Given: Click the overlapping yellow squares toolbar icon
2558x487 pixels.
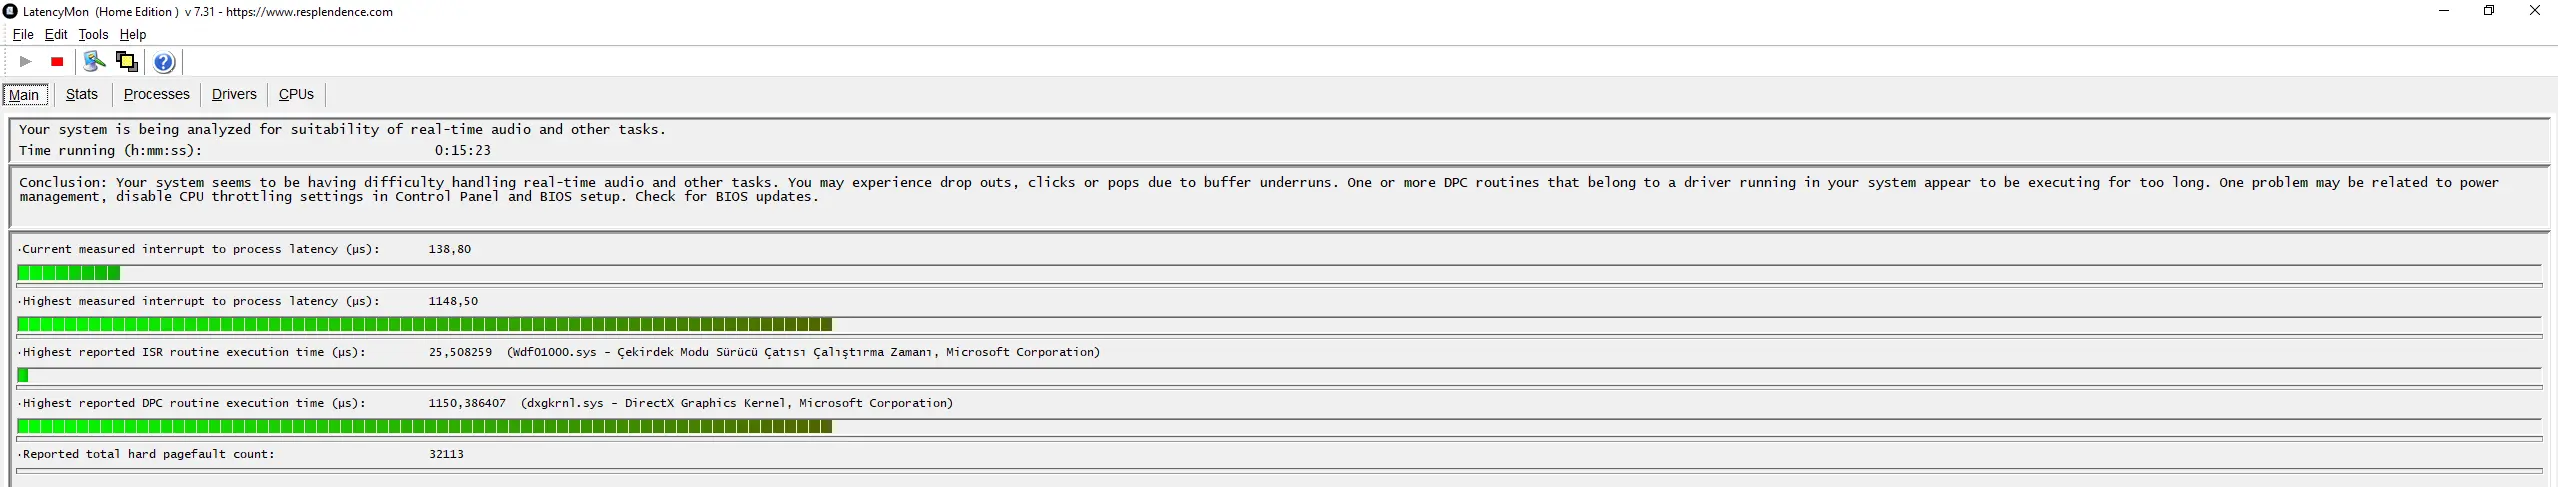Looking at the screenshot, I should point(127,62).
